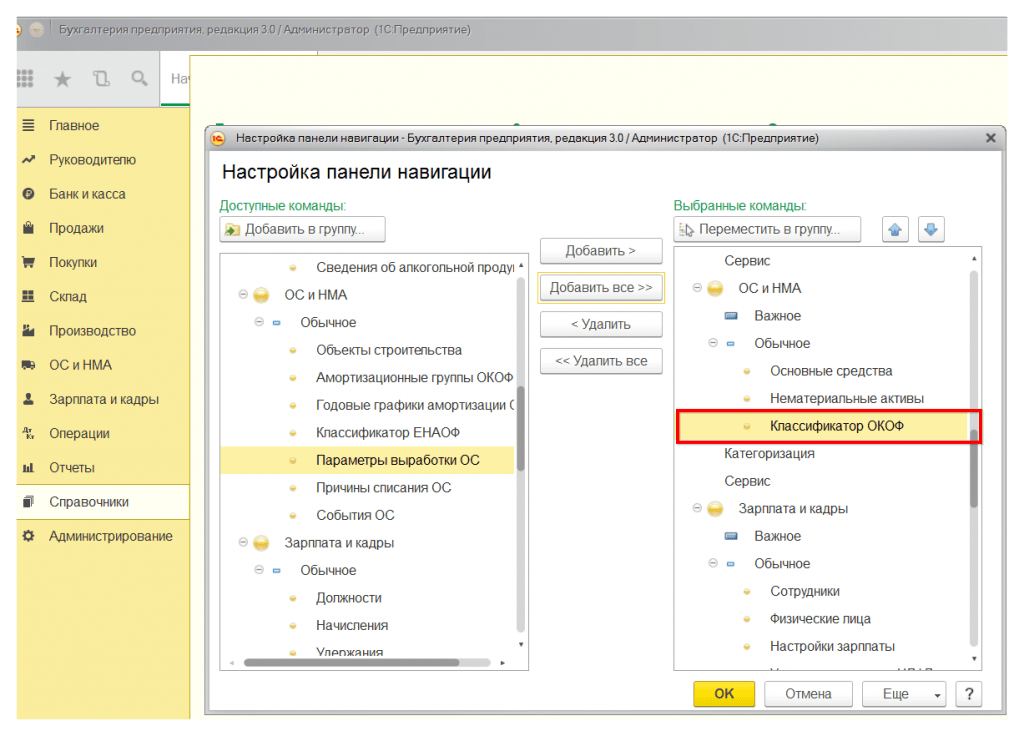
Task: Click the search magnifier icon
Action: 139,79
